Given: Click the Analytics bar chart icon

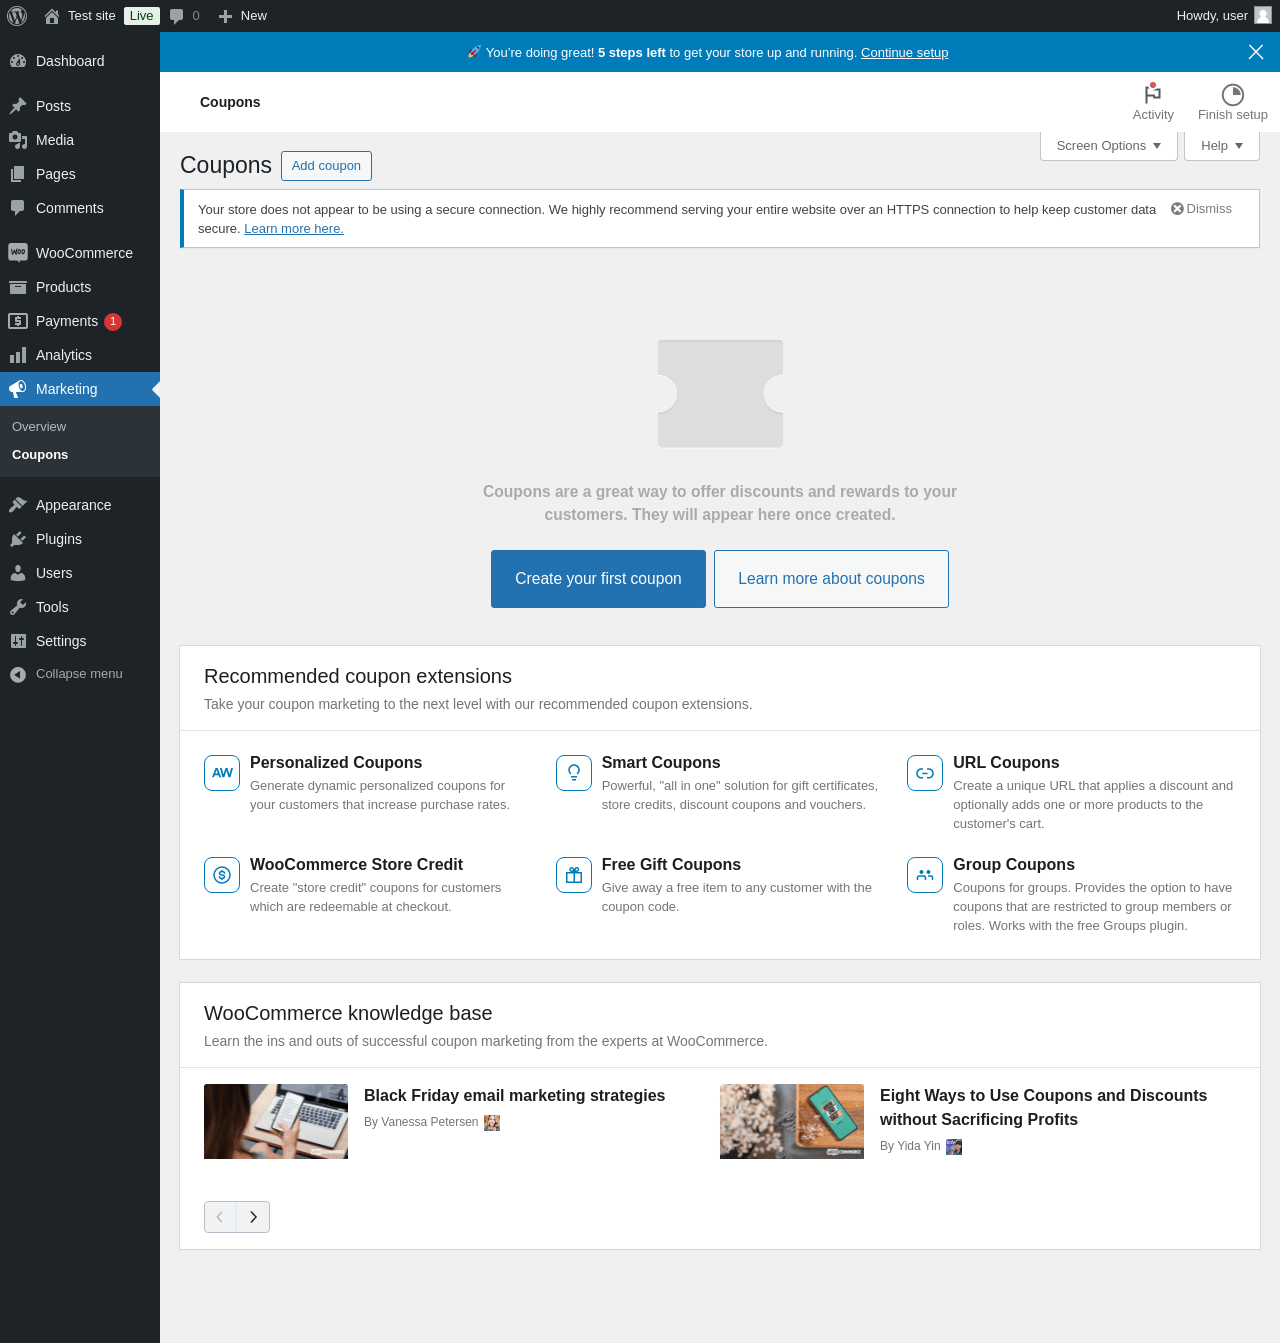Looking at the screenshot, I should [18, 355].
